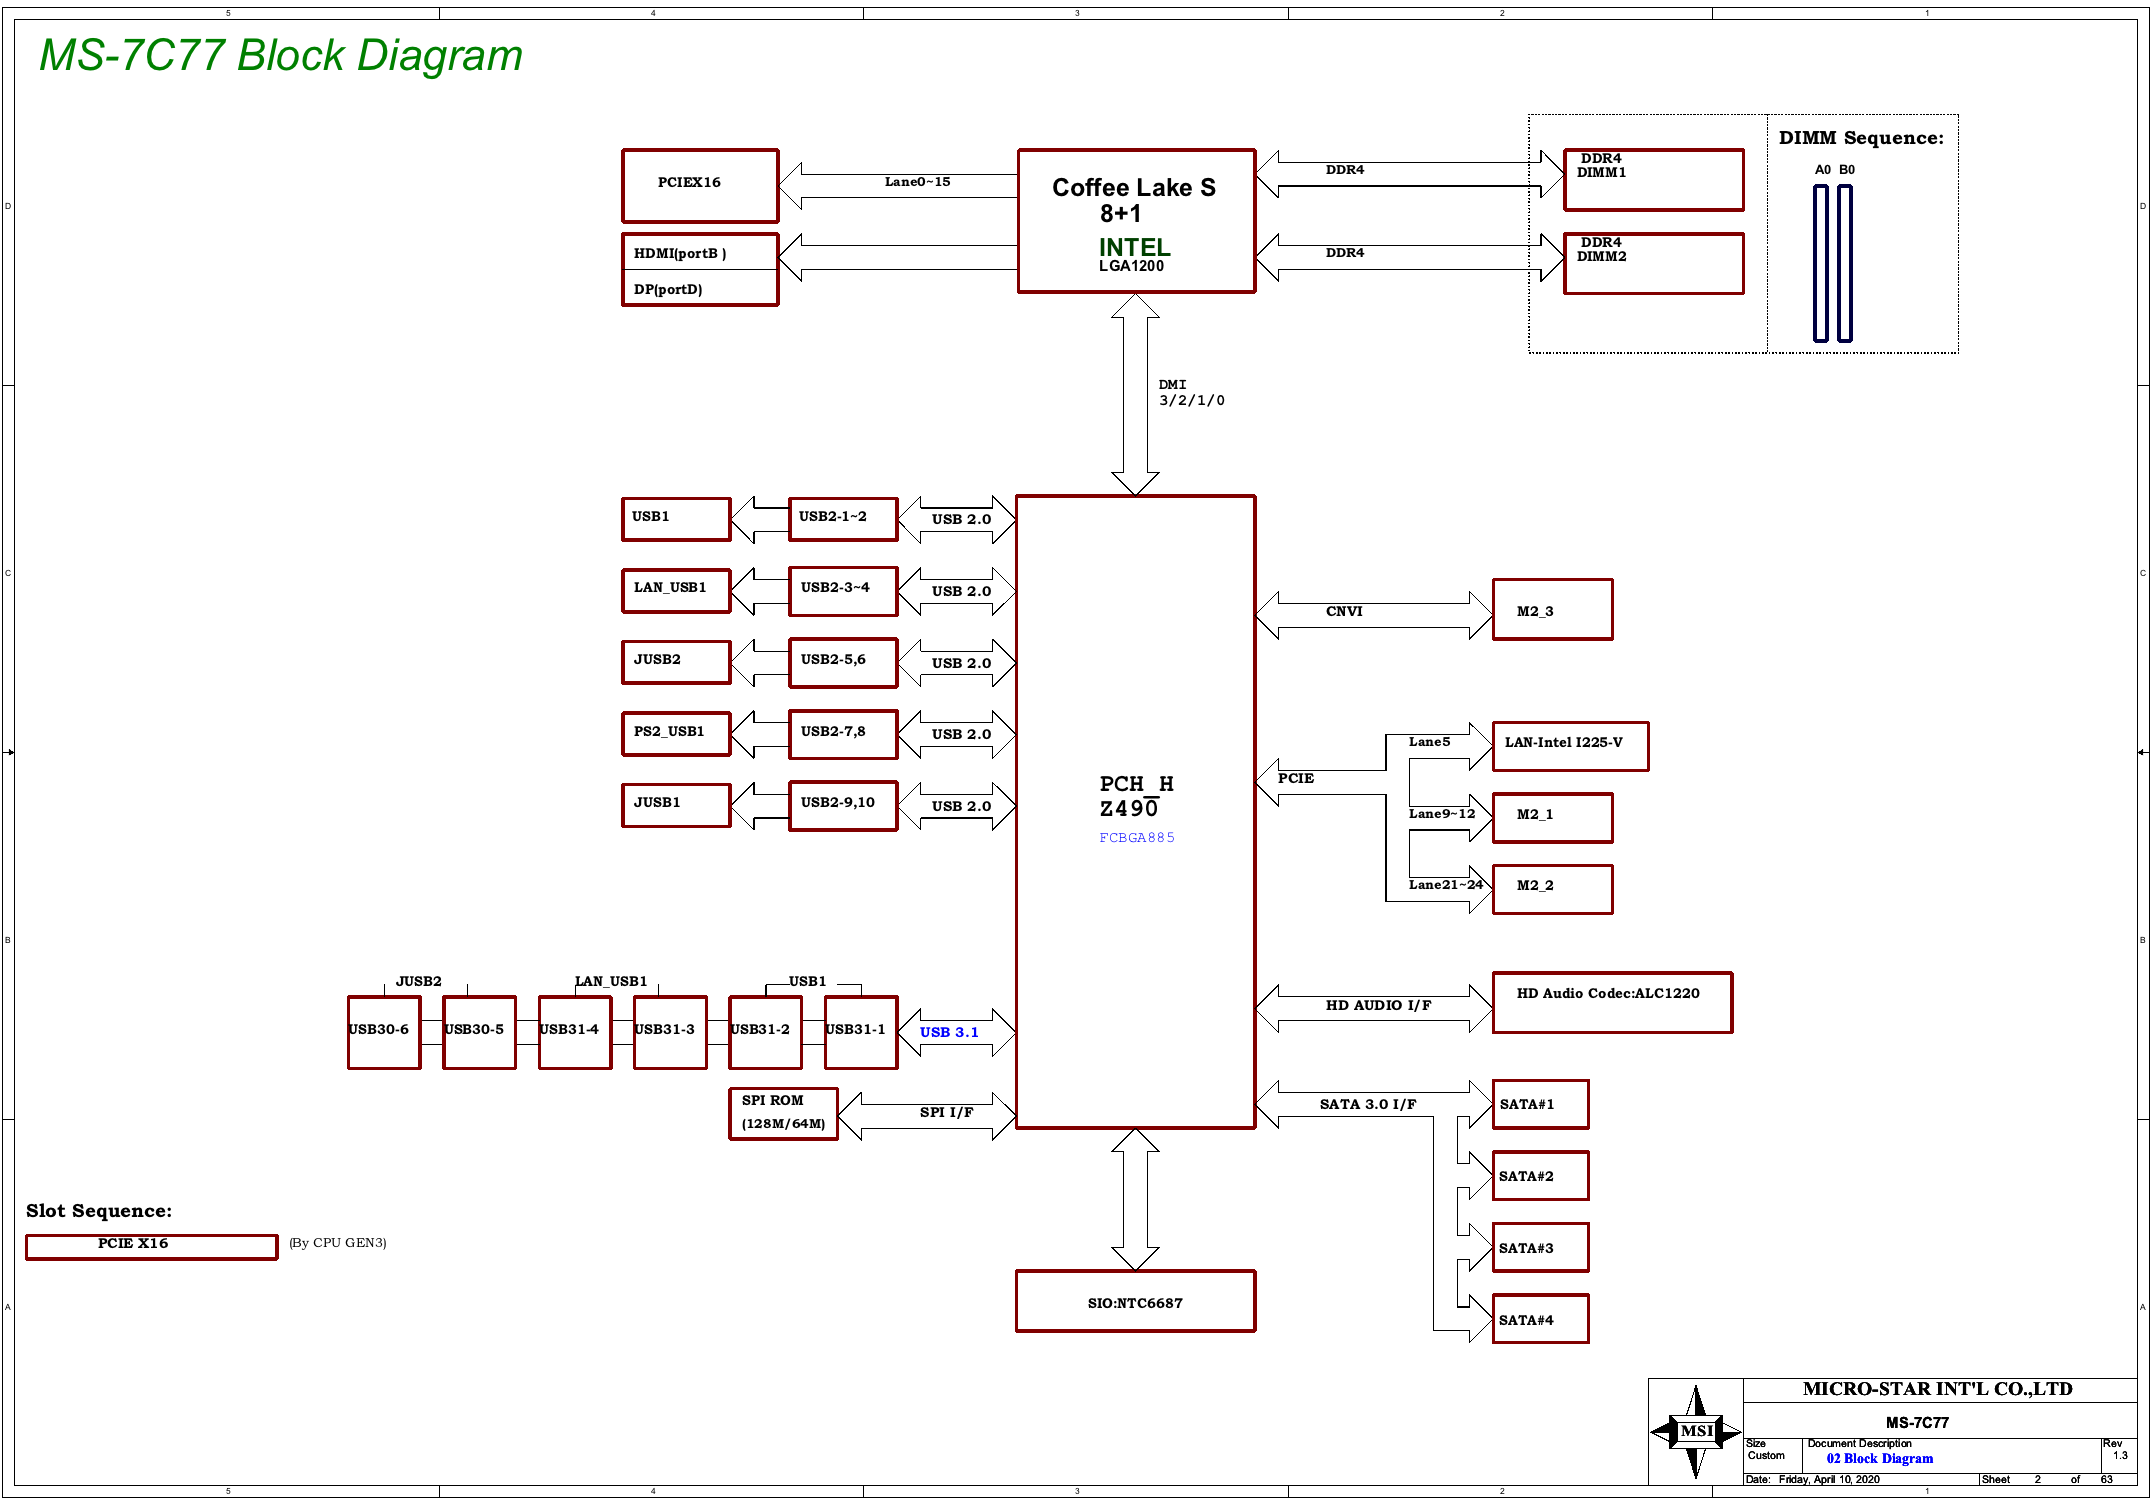Screen dimensions: 2153x1503
Task: Click the LAN_USB1 connector block
Action: point(676,591)
